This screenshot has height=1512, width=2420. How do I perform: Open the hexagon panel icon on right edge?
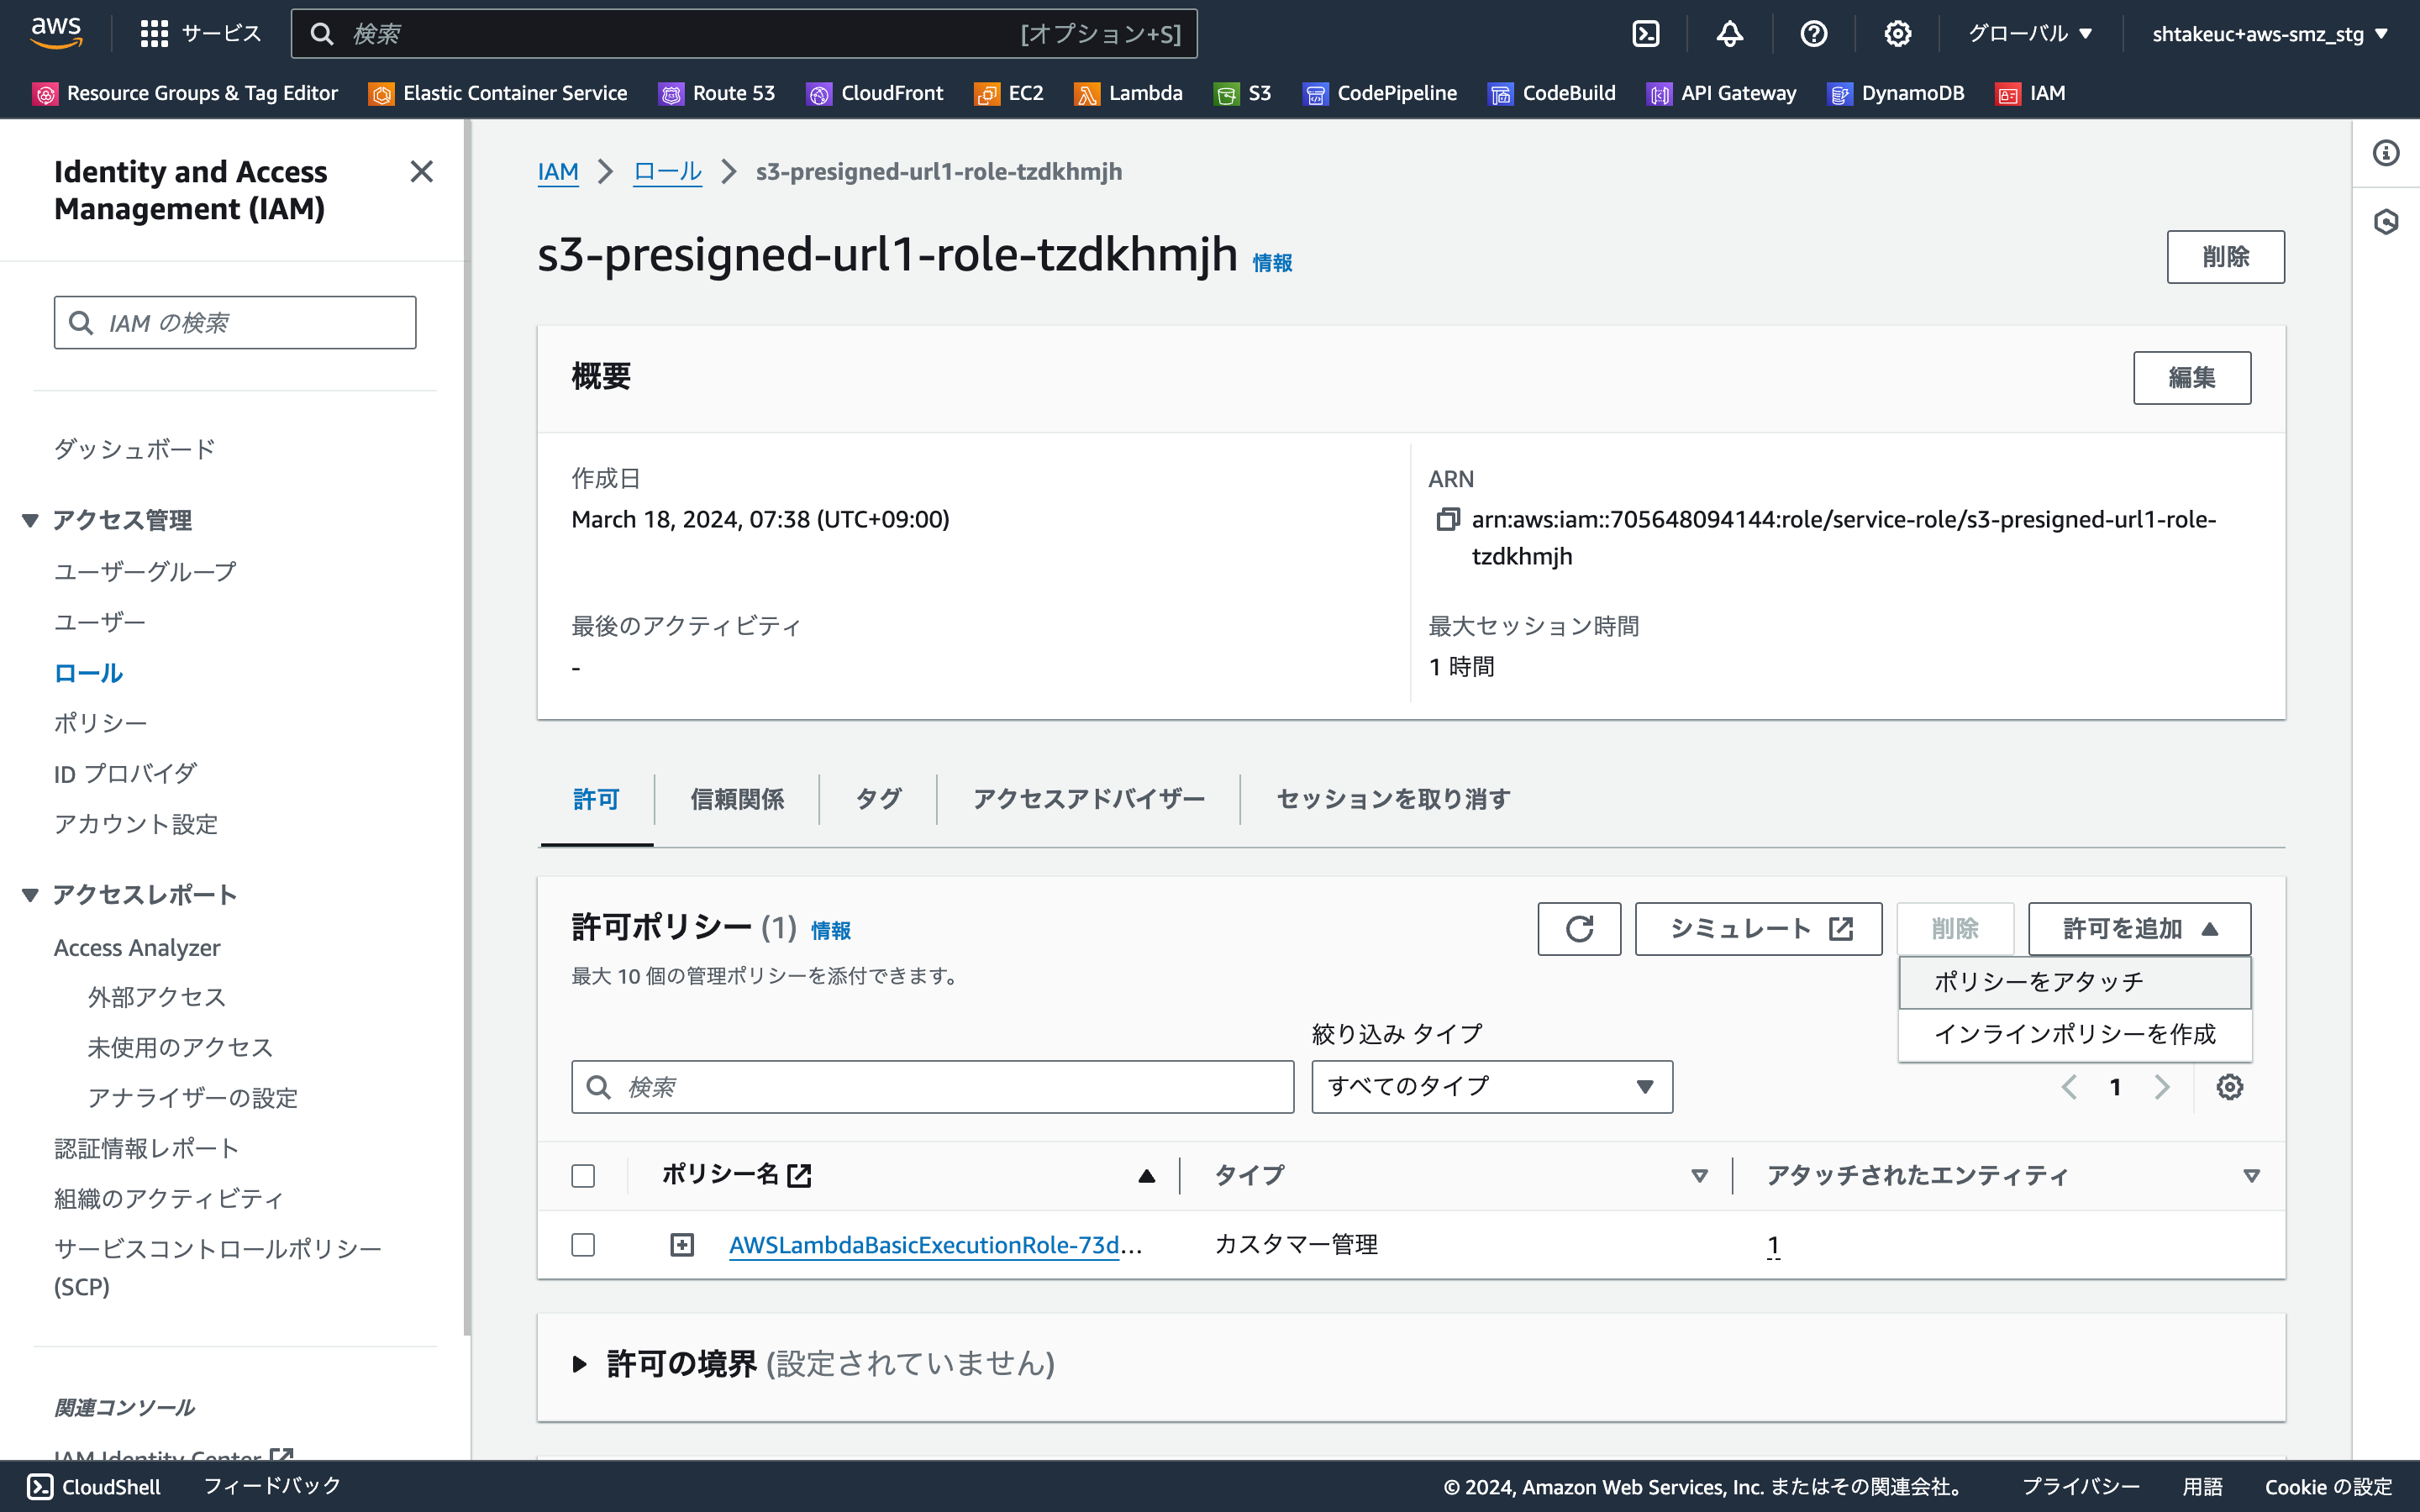(x=2386, y=221)
